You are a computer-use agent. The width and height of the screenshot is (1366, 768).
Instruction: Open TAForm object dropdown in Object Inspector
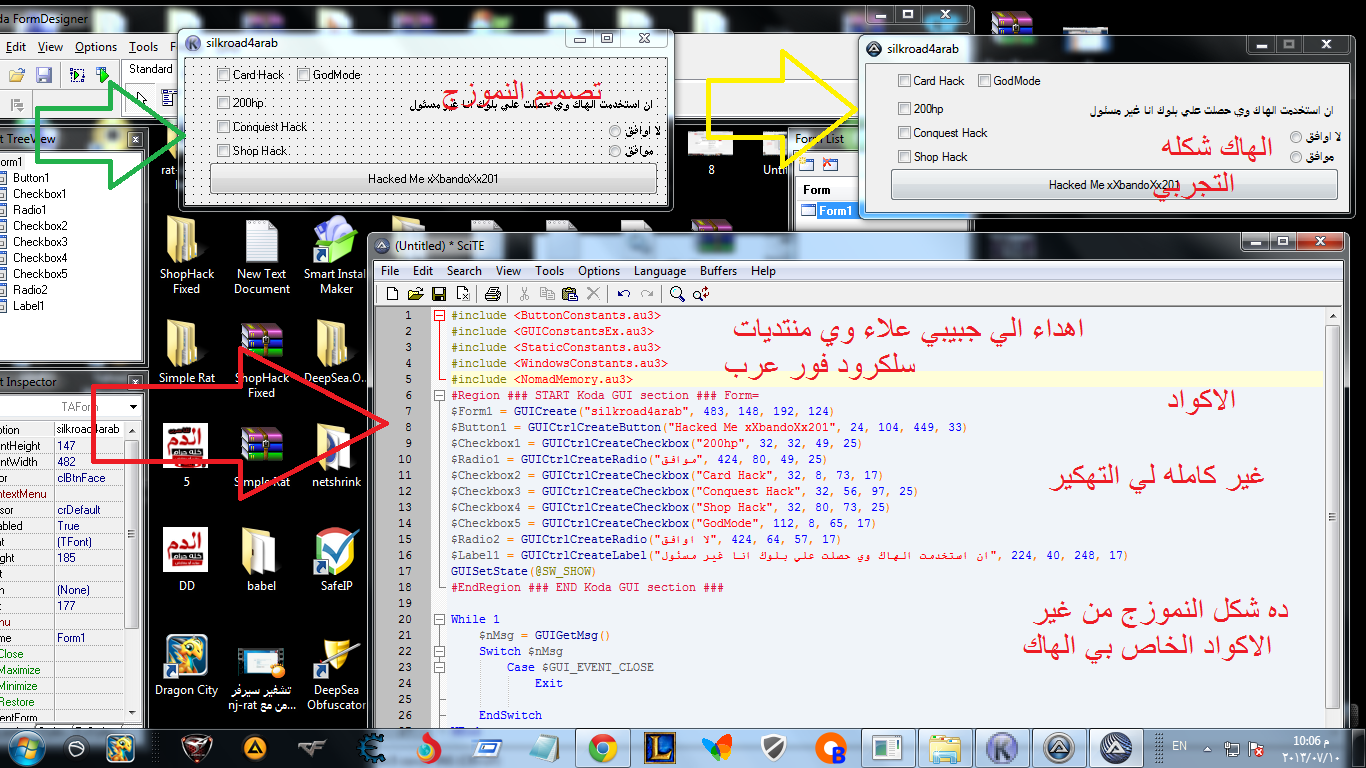click(133, 408)
